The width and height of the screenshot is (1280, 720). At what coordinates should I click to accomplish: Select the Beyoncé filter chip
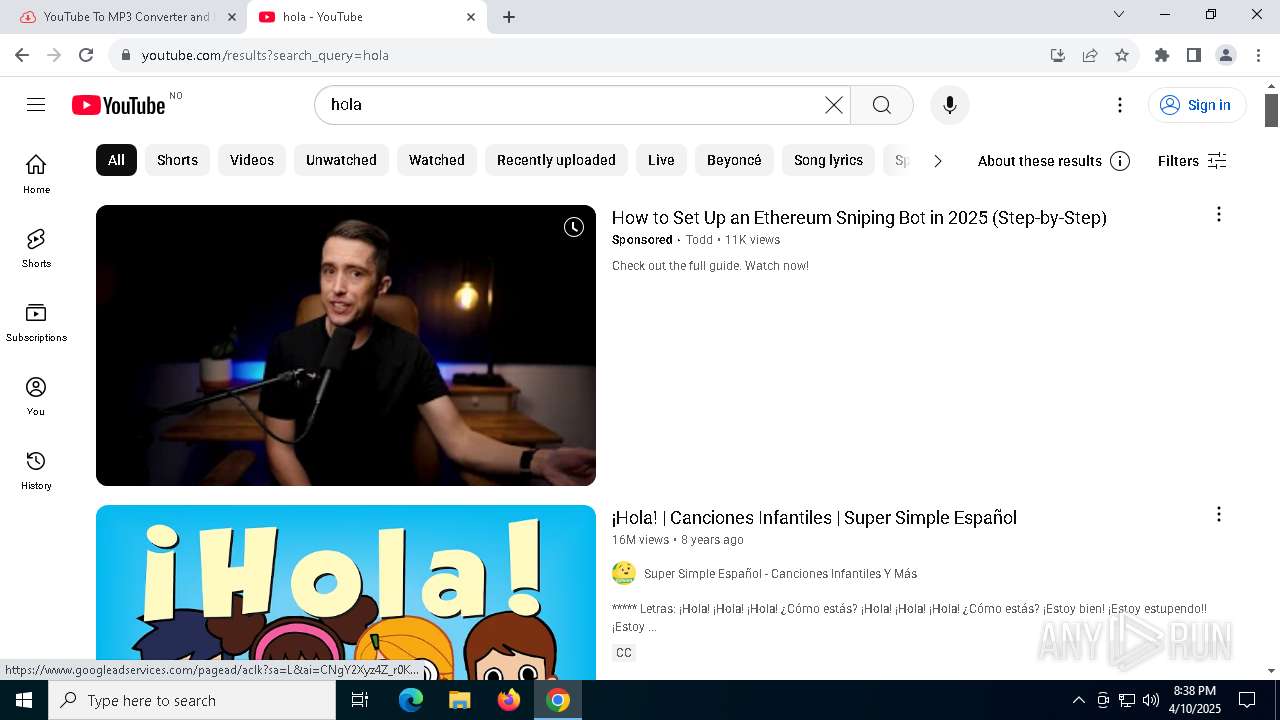point(734,160)
